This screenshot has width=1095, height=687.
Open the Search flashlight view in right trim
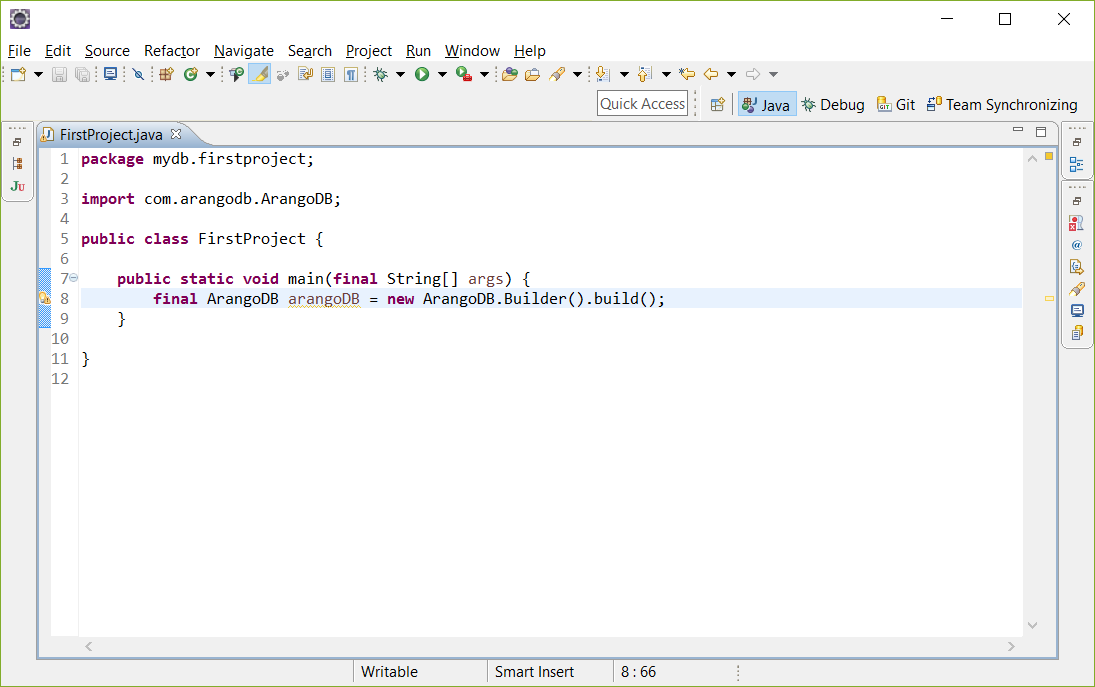[1076, 288]
